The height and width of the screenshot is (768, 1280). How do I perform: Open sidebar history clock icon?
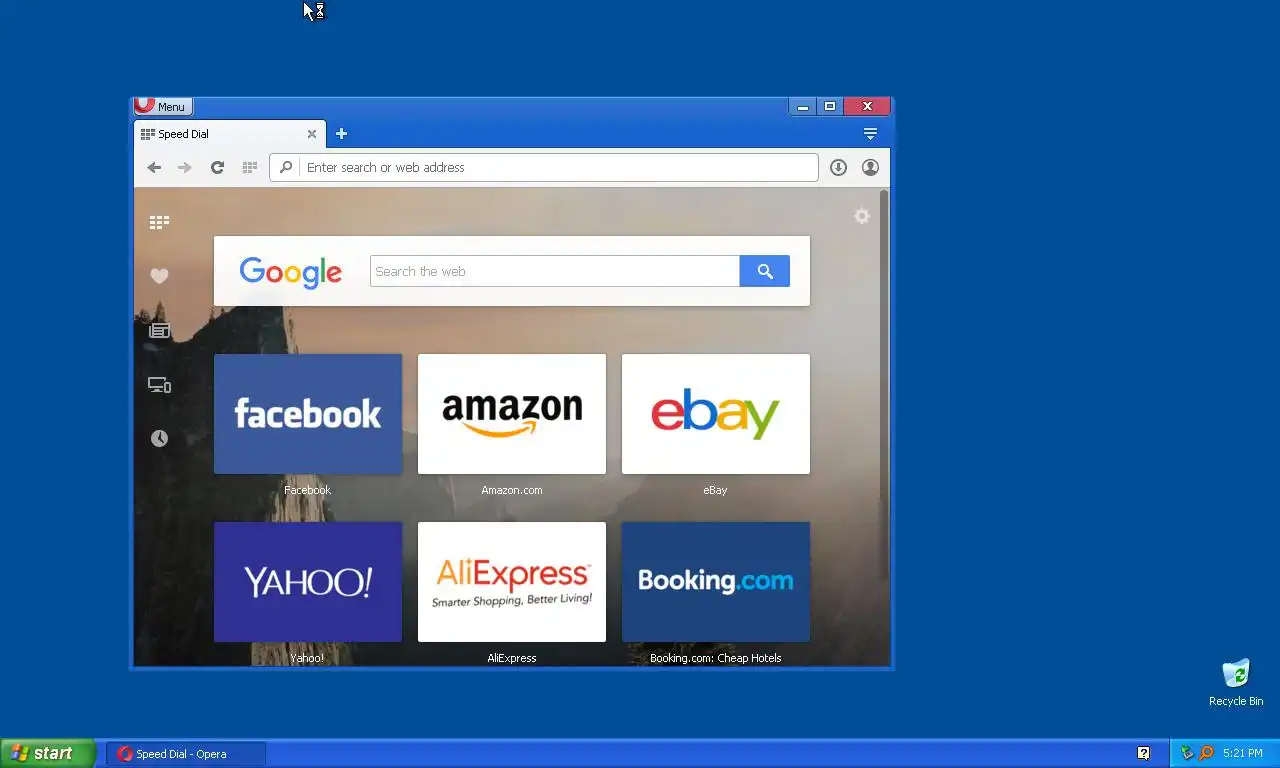[x=159, y=438]
